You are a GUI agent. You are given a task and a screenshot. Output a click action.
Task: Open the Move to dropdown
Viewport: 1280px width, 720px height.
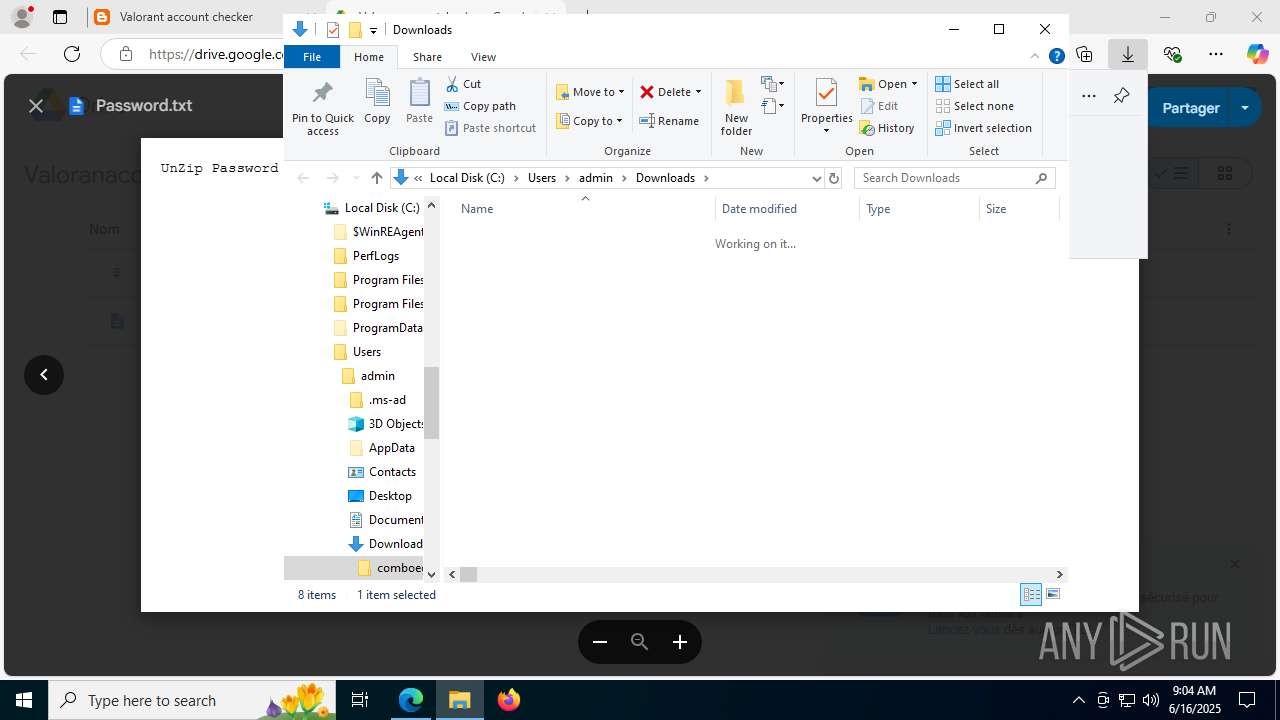click(590, 92)
